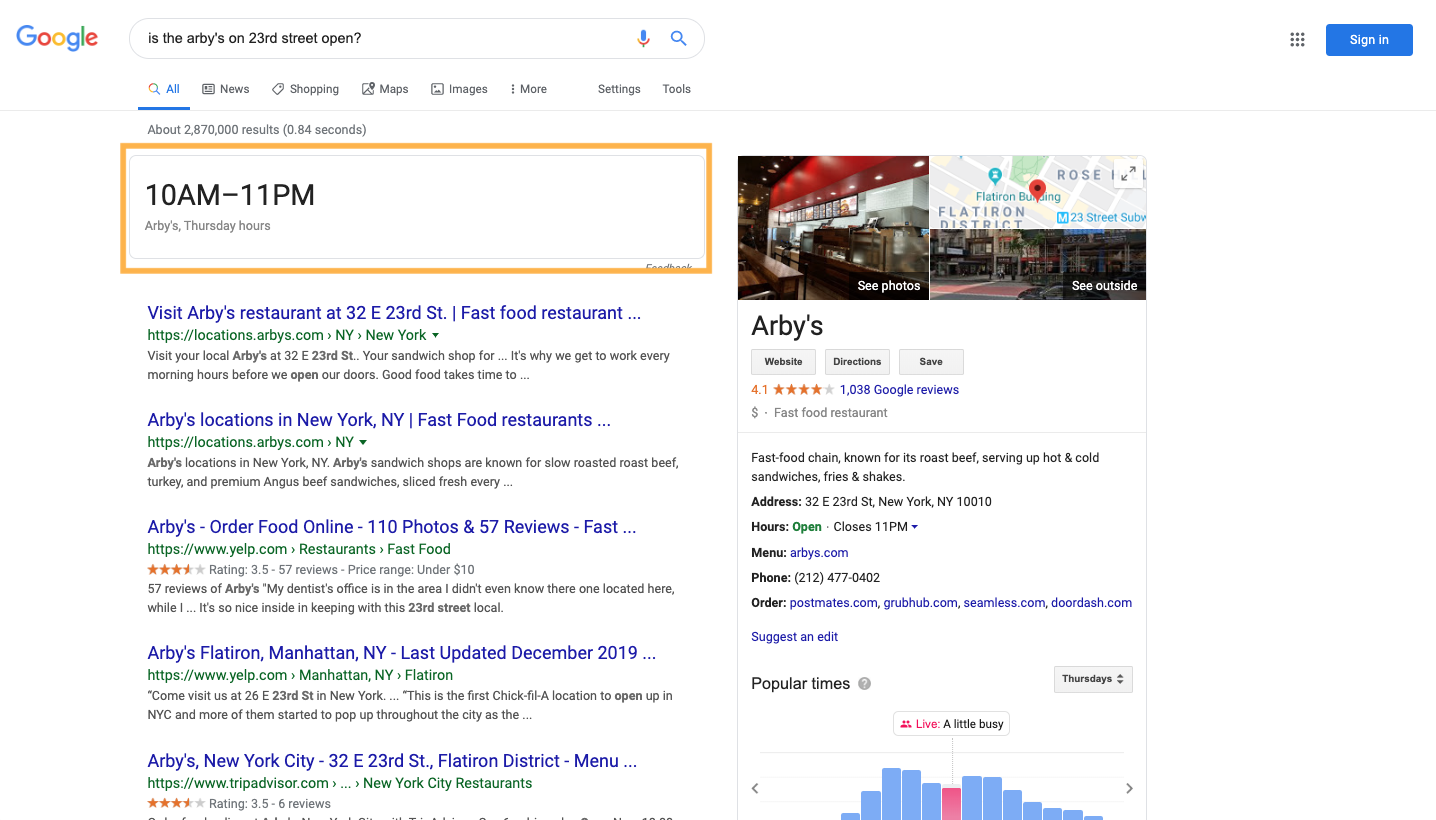The image size is (1436, 820).
Task: Expand the dropdown arrow beside New York breadcrumb
Action: click(435, 335)
